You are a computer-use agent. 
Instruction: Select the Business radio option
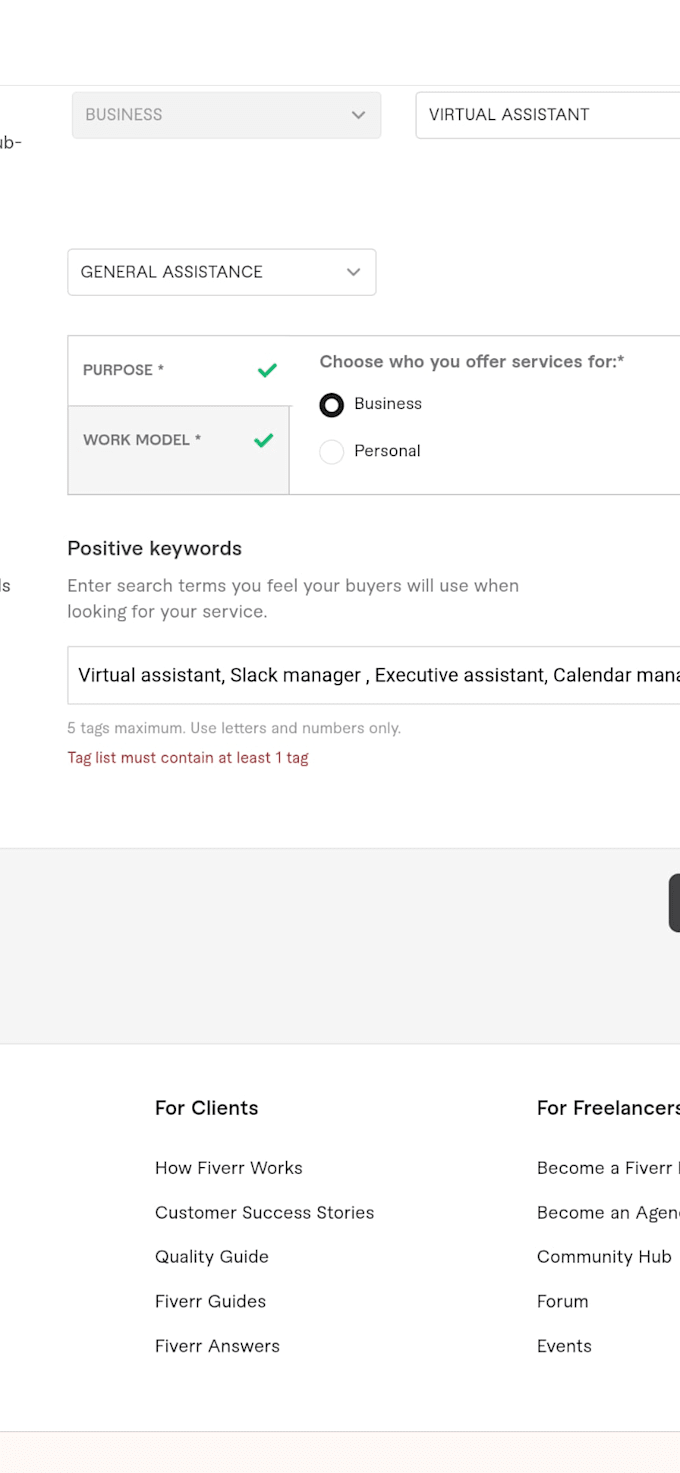tap(331, 405)
